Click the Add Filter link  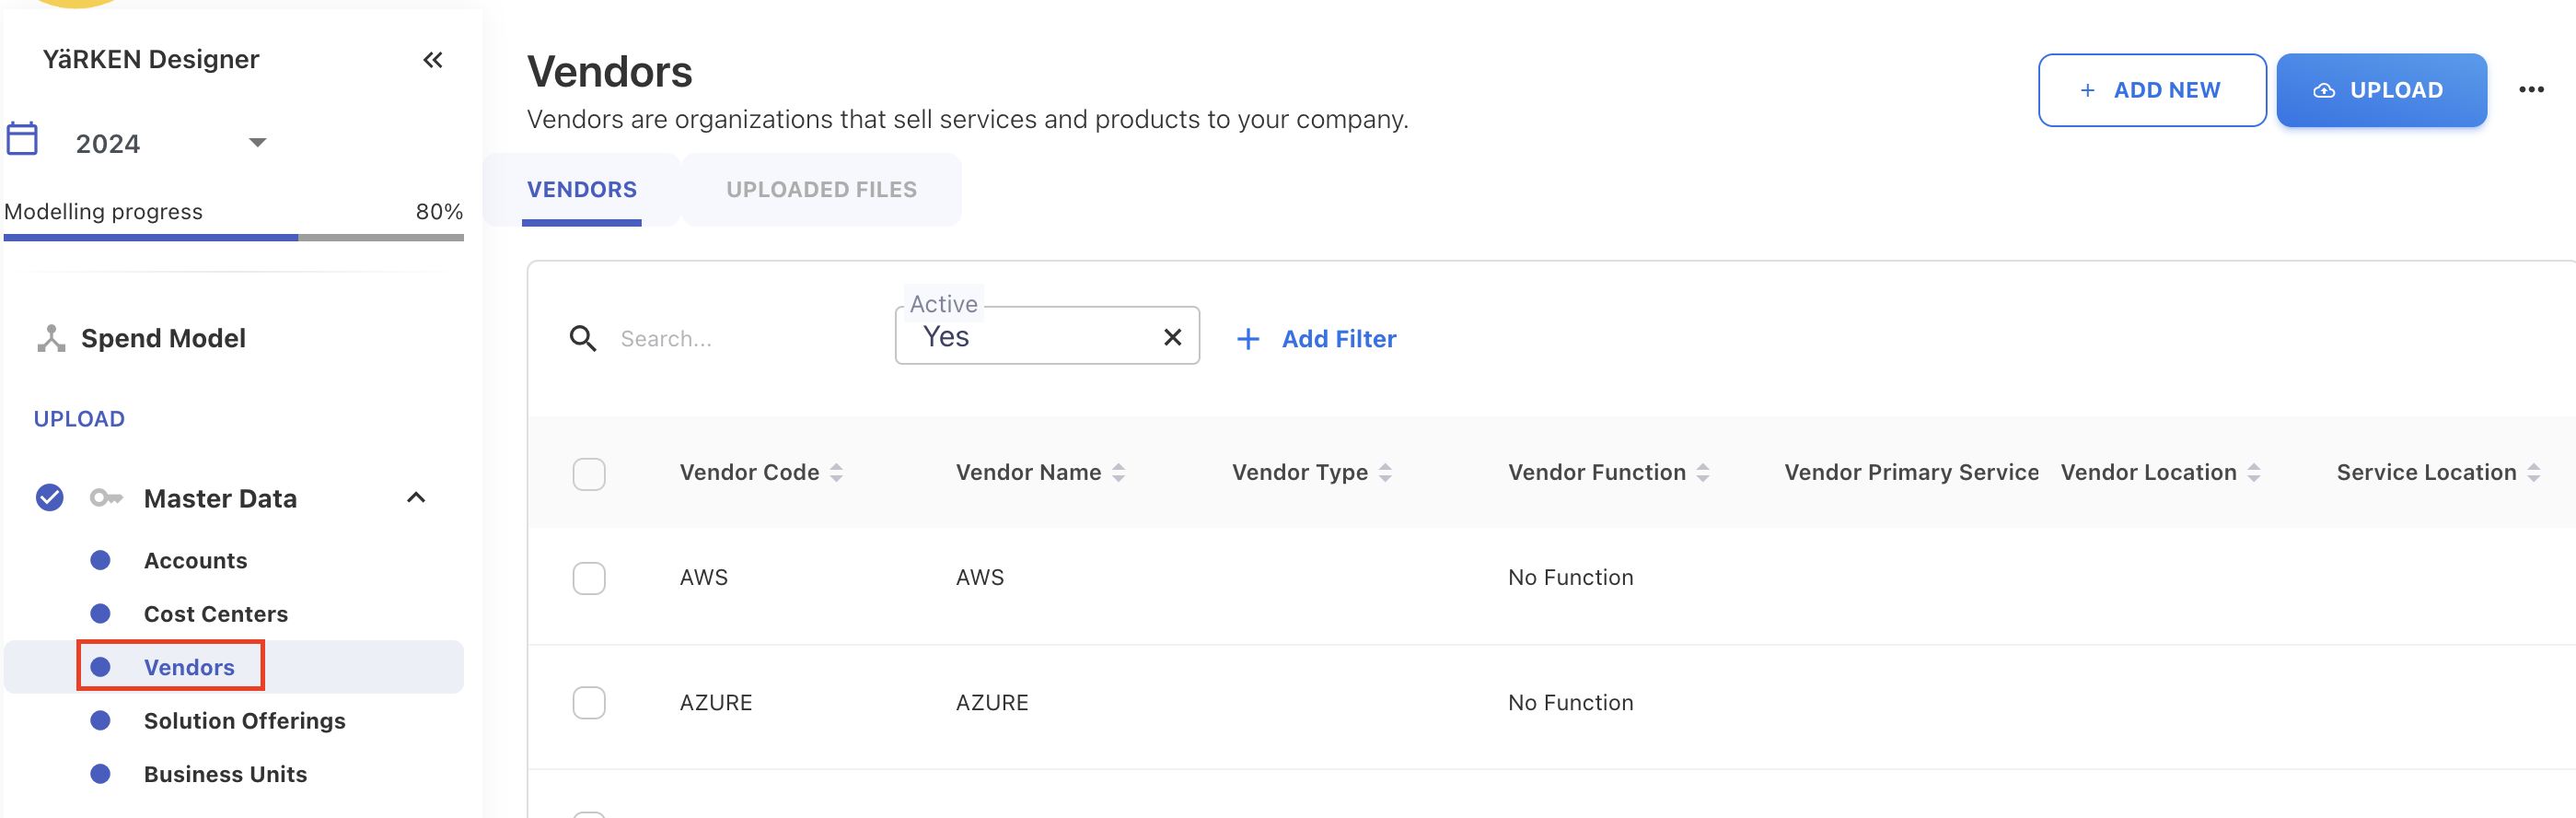1316,339
